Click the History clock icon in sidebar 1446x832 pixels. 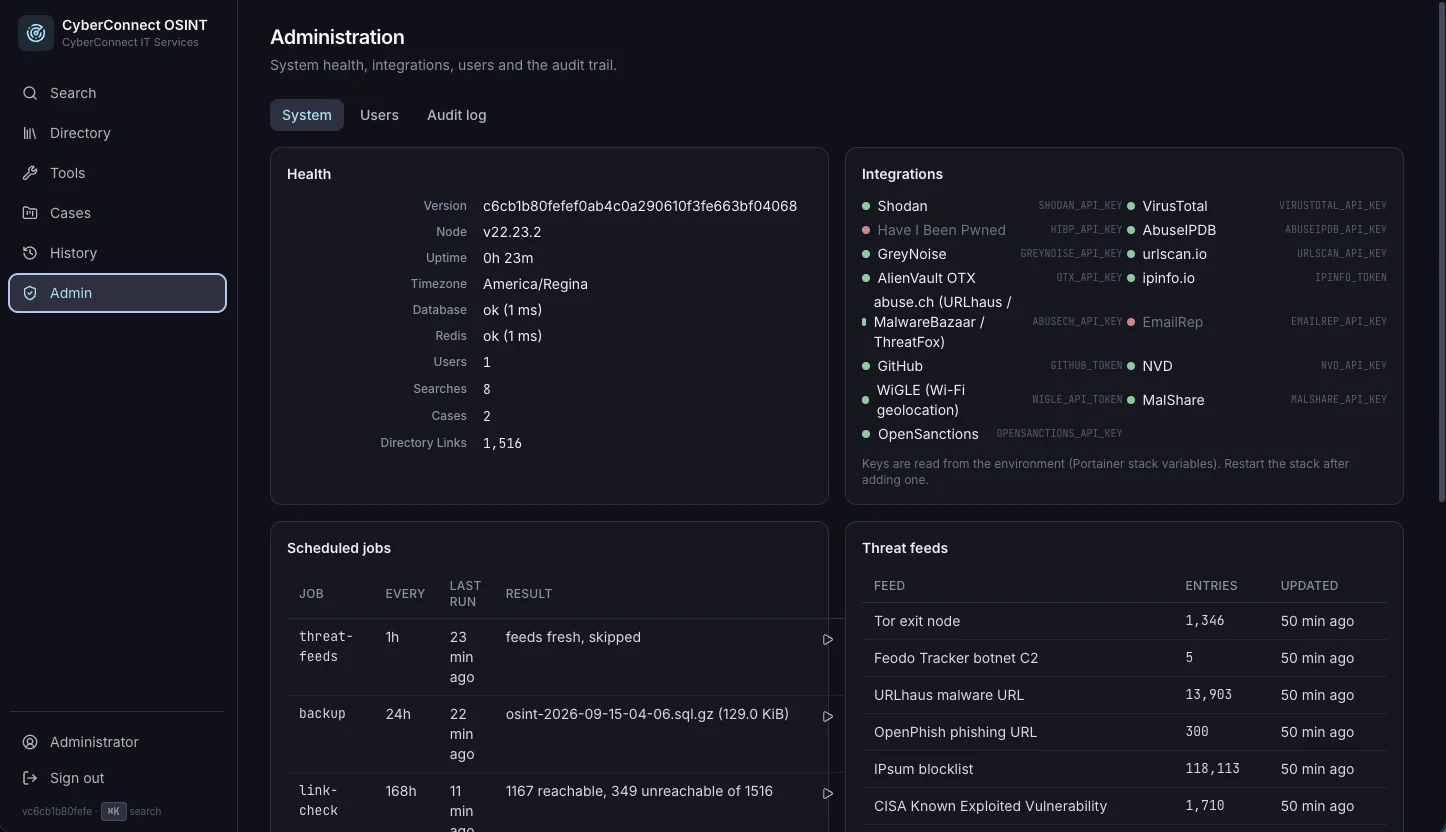pyautogui.click(x=30, y=253)
